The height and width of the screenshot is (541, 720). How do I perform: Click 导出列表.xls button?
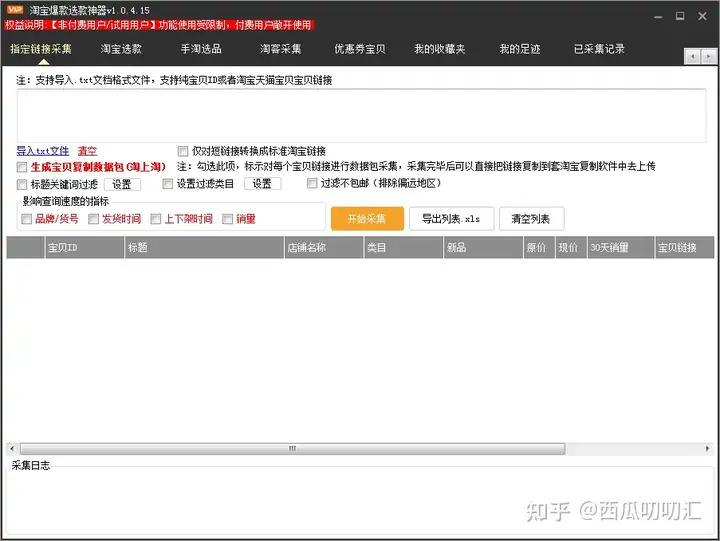click(x=451, y=219)
